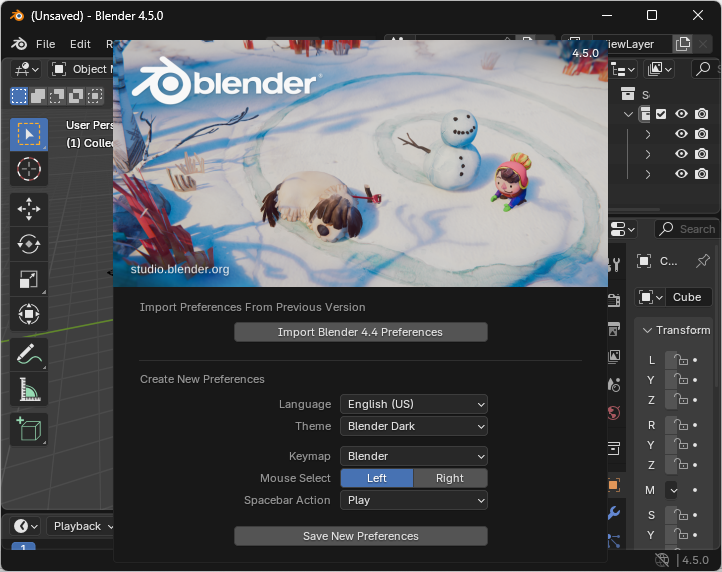Open the red World properties tab
Image resolution: width=722 pixels, height=572 pixels.
click(614, 412)
